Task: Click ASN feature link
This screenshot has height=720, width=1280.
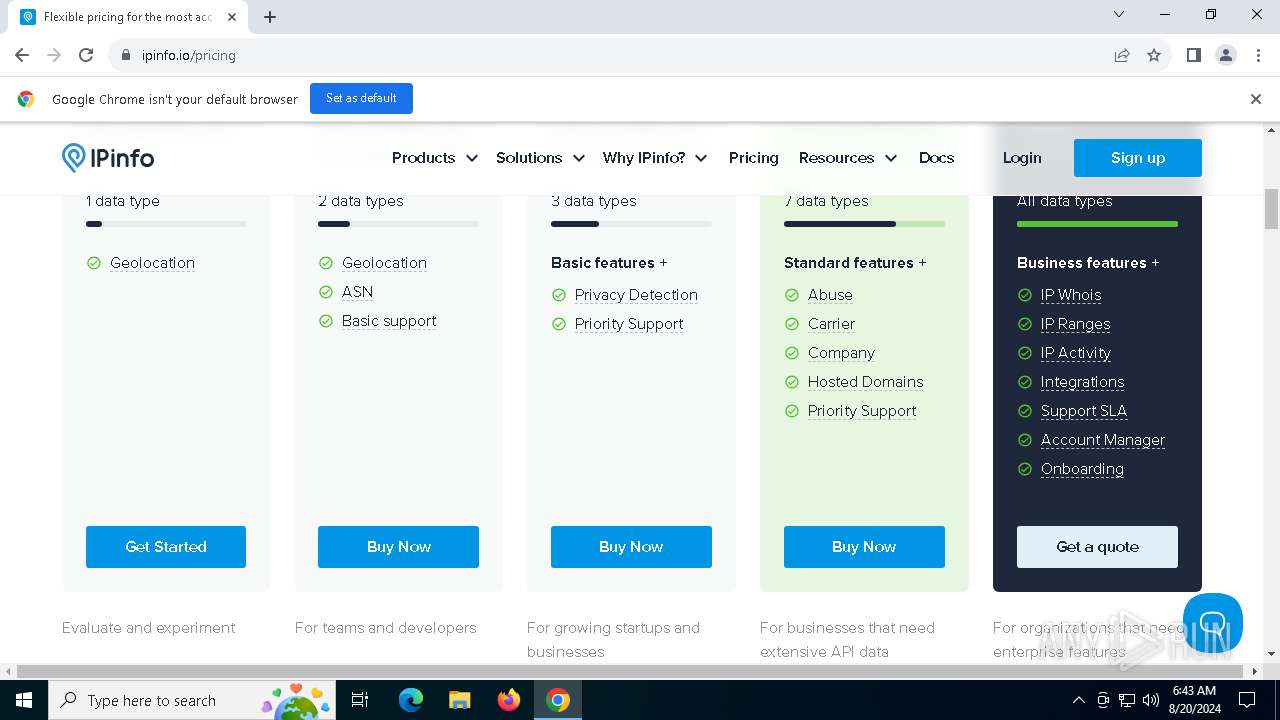Action: coord(357,292)
